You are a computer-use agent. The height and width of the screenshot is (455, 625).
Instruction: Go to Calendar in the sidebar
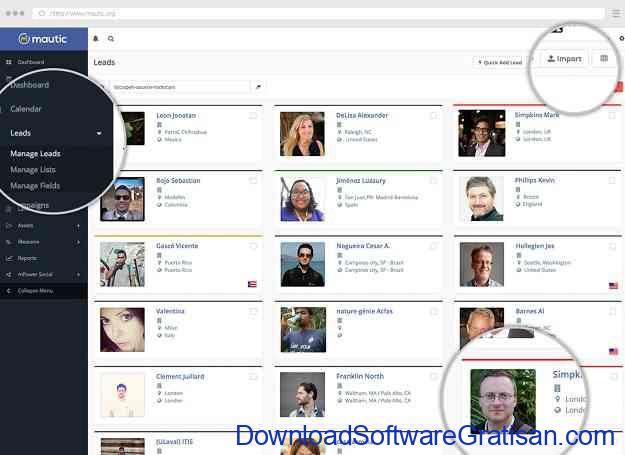coord(26,109)
